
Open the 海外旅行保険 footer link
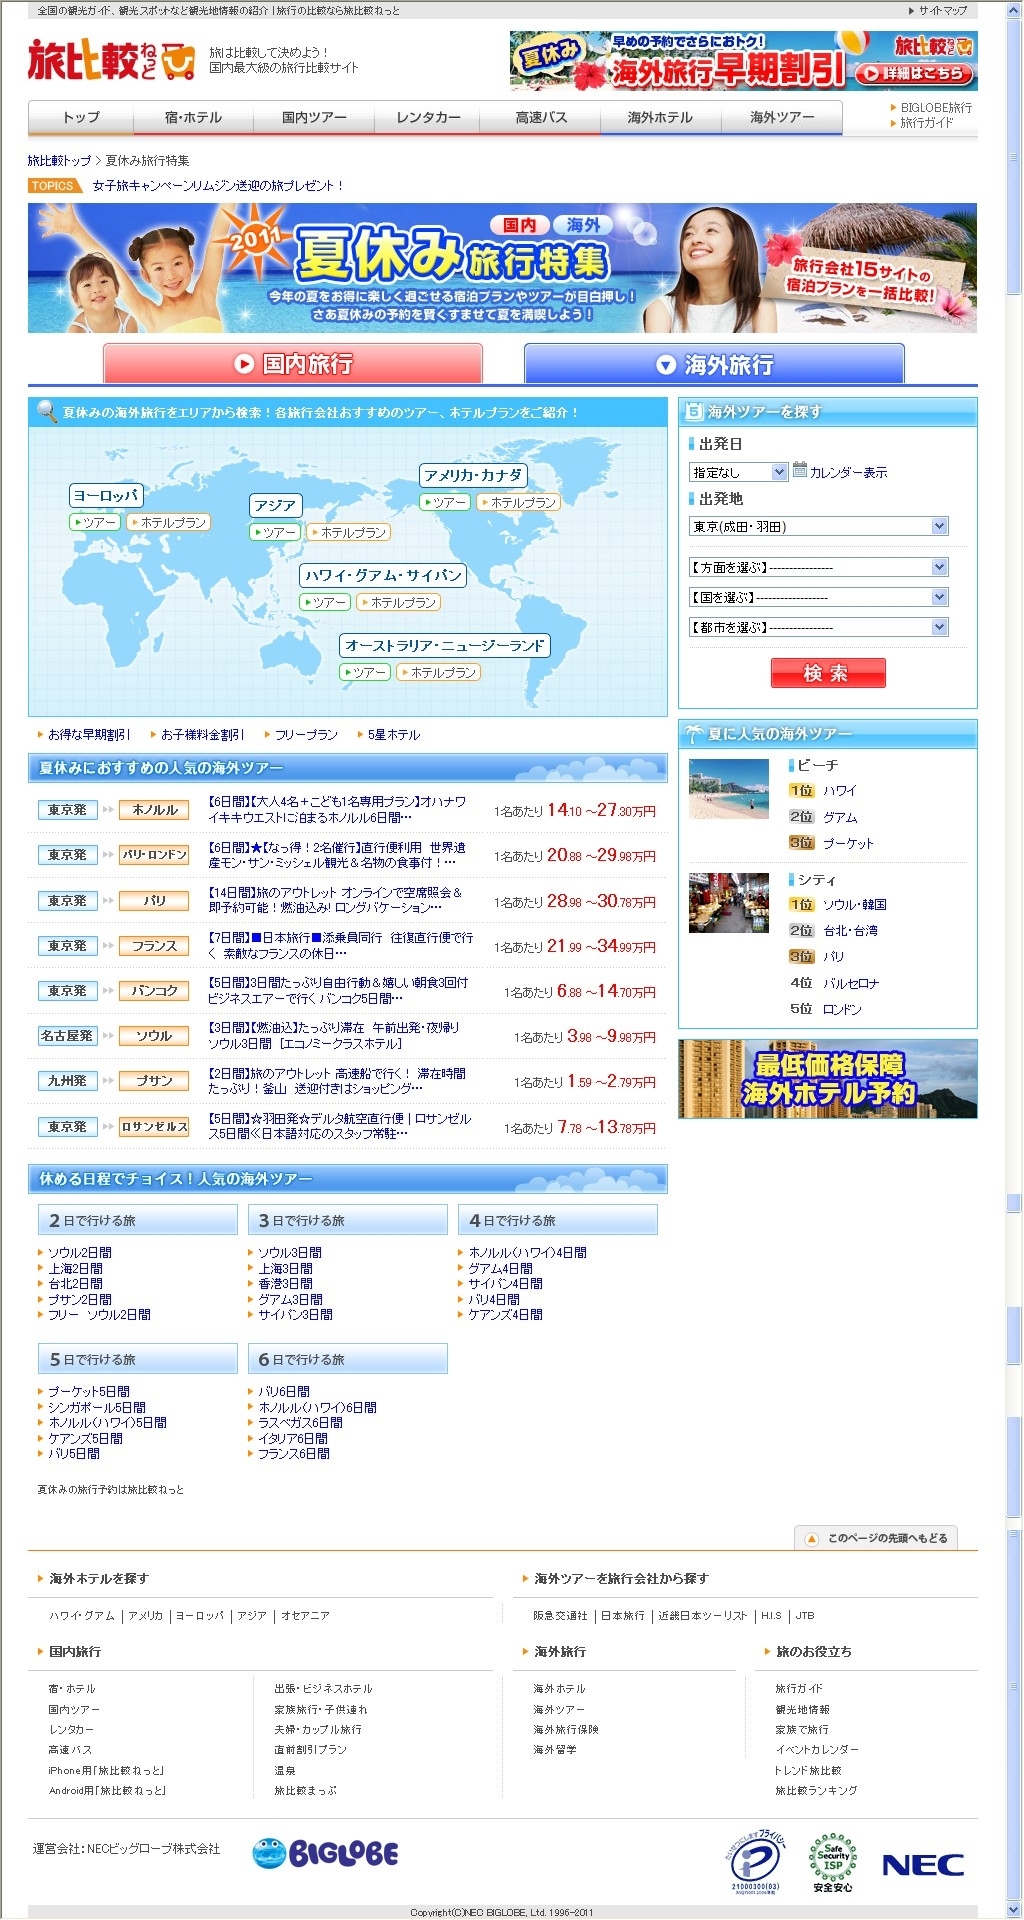point(566,1729)
